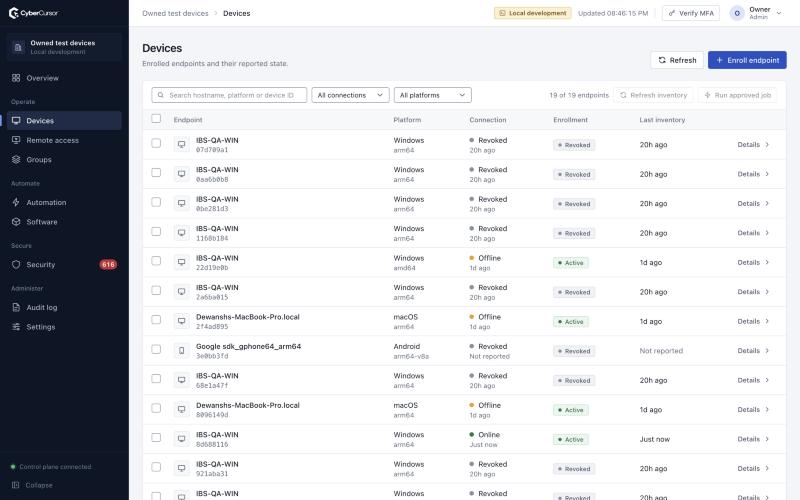Open the Overview page
Viewport: 800px width, 500px height.
coord(64,78)
